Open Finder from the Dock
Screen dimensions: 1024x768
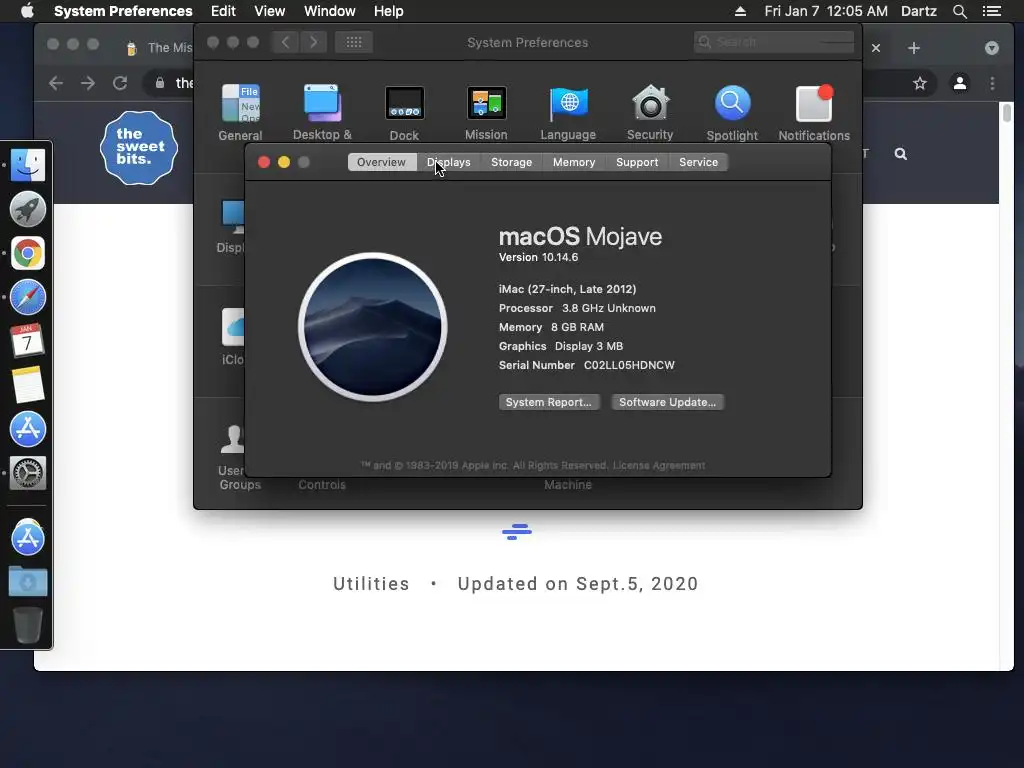point(27,165)
